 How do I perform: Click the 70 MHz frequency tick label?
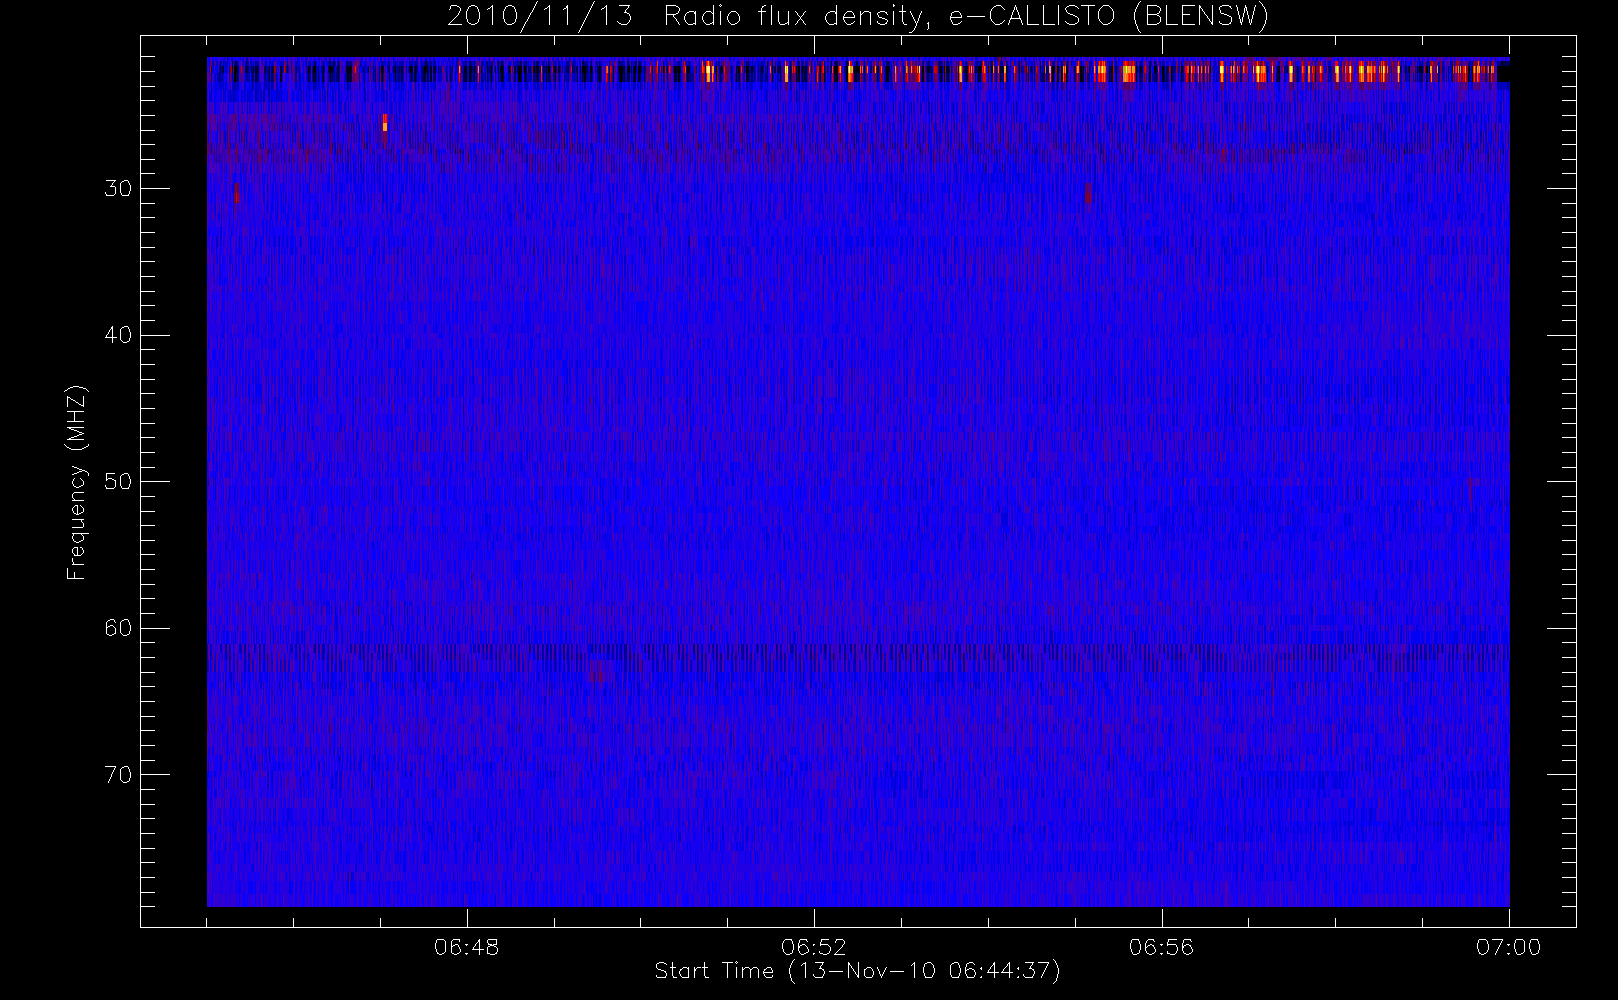click(118, 775)
